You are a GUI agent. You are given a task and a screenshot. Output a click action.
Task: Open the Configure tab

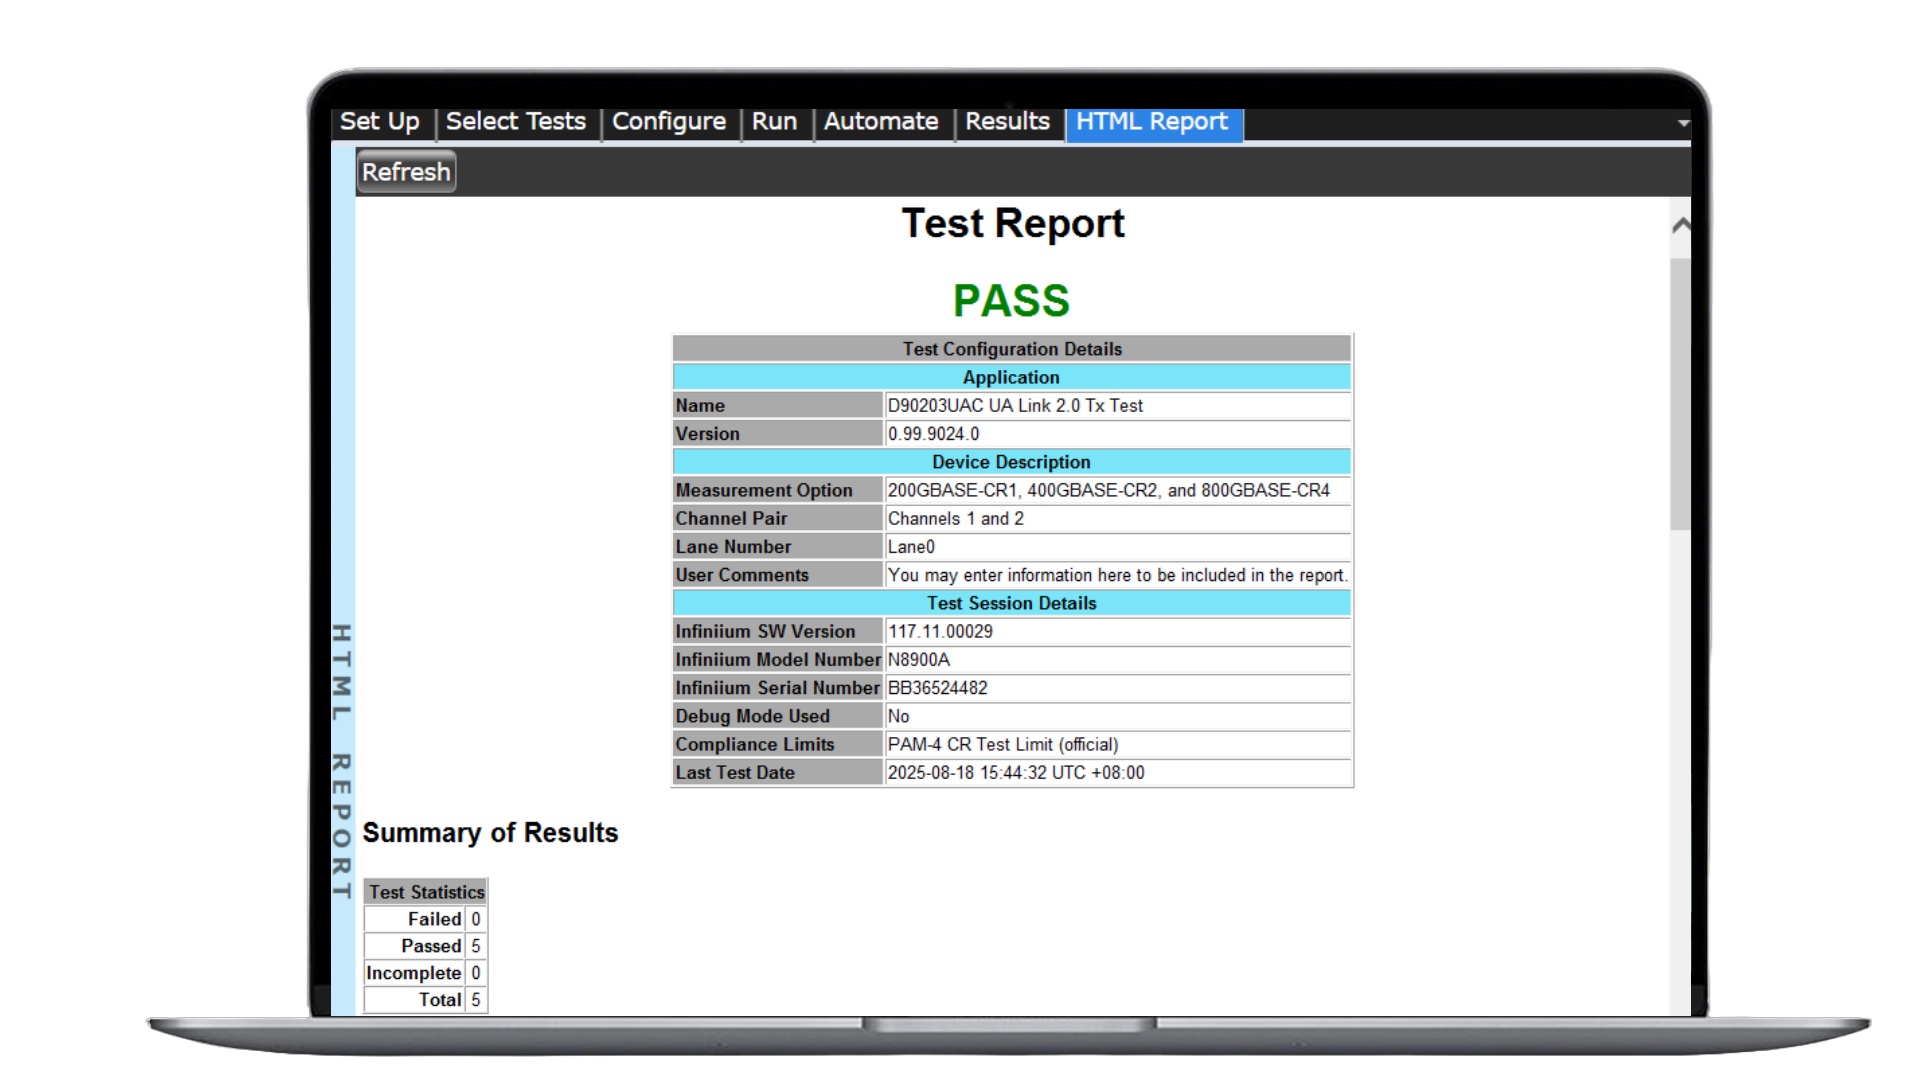[x=668, y=122]
